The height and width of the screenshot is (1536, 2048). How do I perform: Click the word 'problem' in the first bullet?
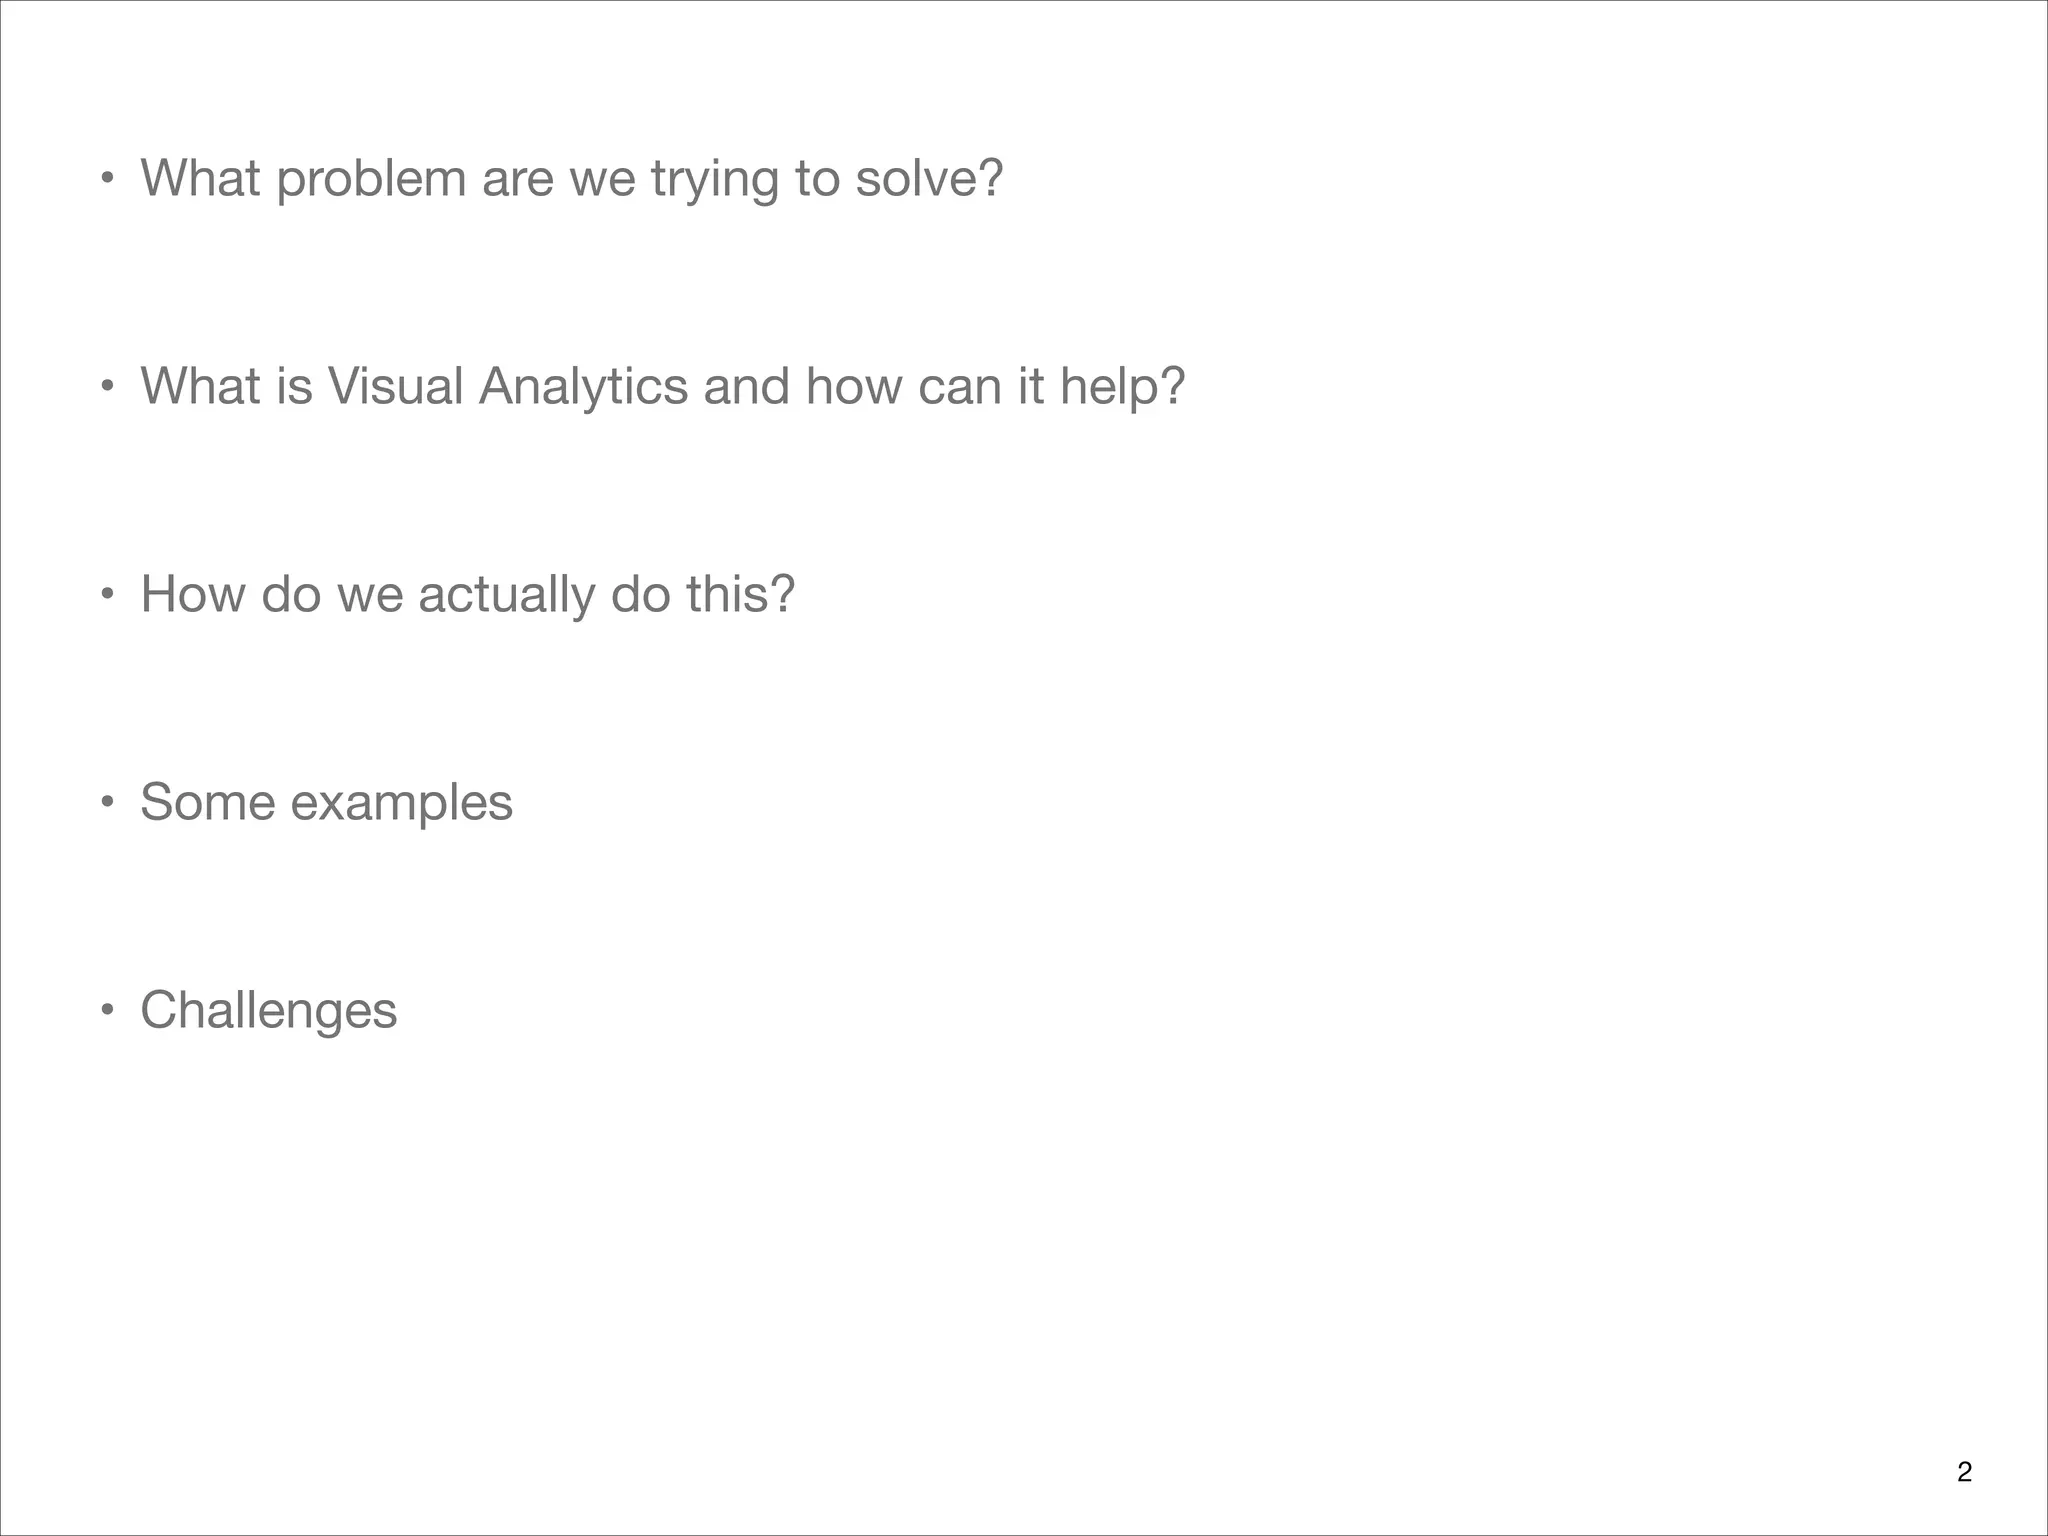click(x=371, y=180)
